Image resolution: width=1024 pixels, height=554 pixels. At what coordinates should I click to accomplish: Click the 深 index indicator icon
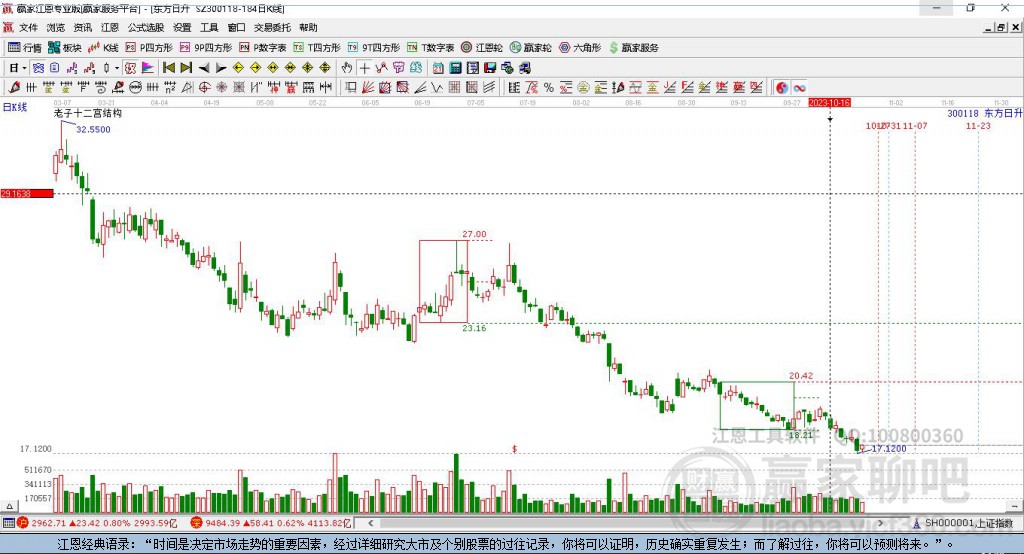coord(196,523)
